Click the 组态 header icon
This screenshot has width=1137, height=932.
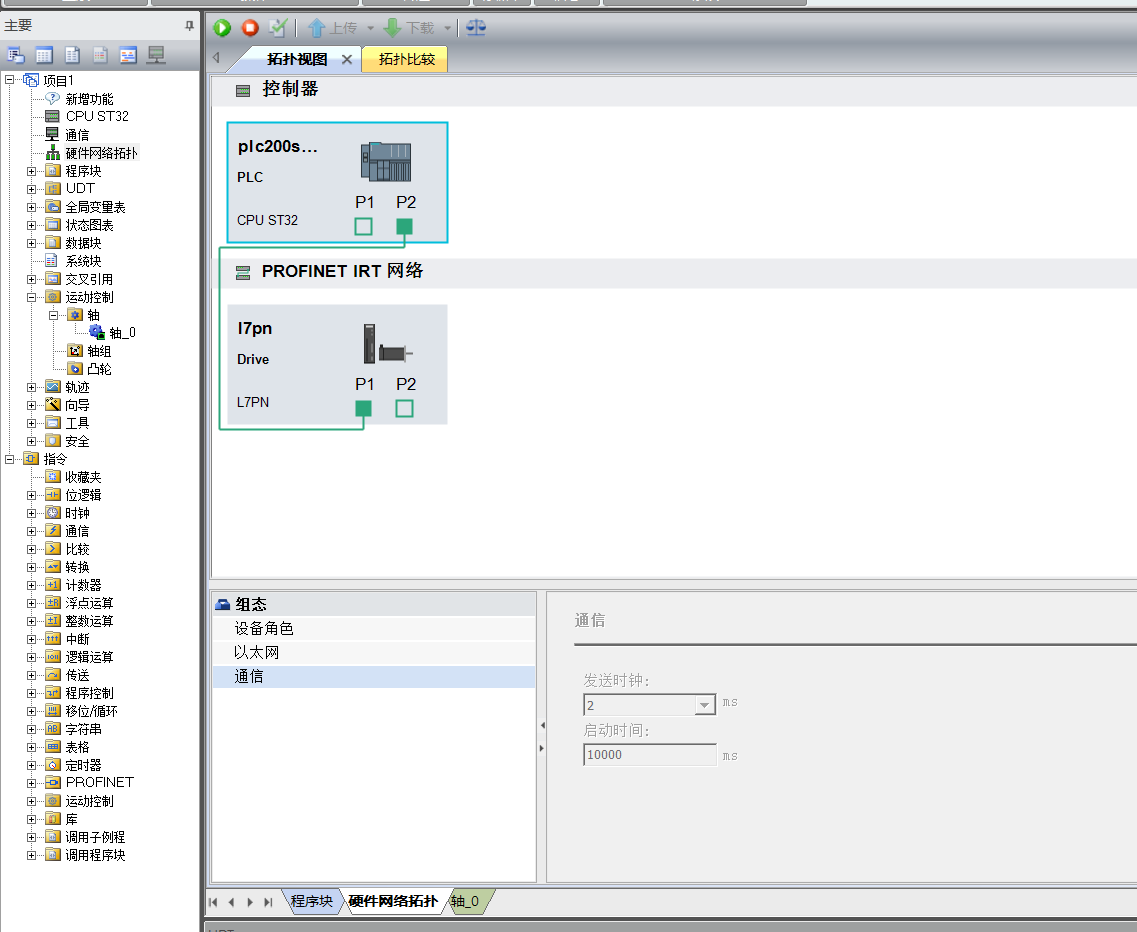tap(223, 605)
